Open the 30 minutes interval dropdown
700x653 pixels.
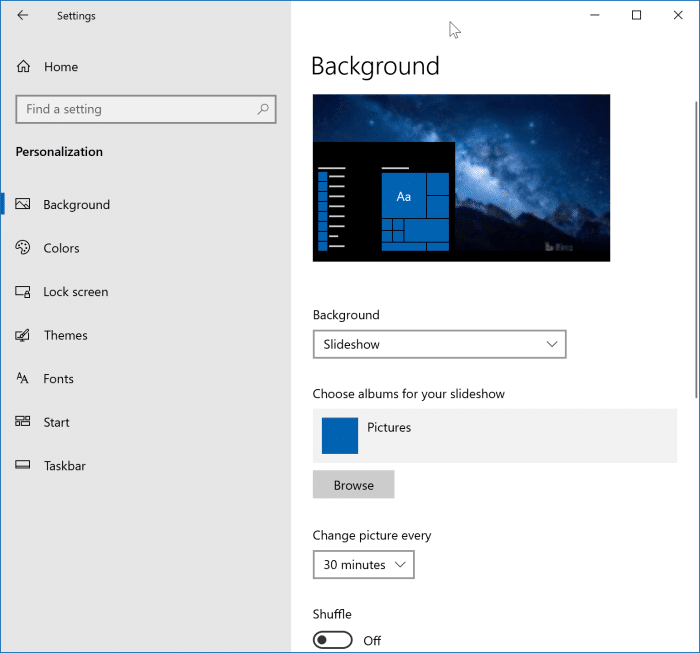(364, 565)
